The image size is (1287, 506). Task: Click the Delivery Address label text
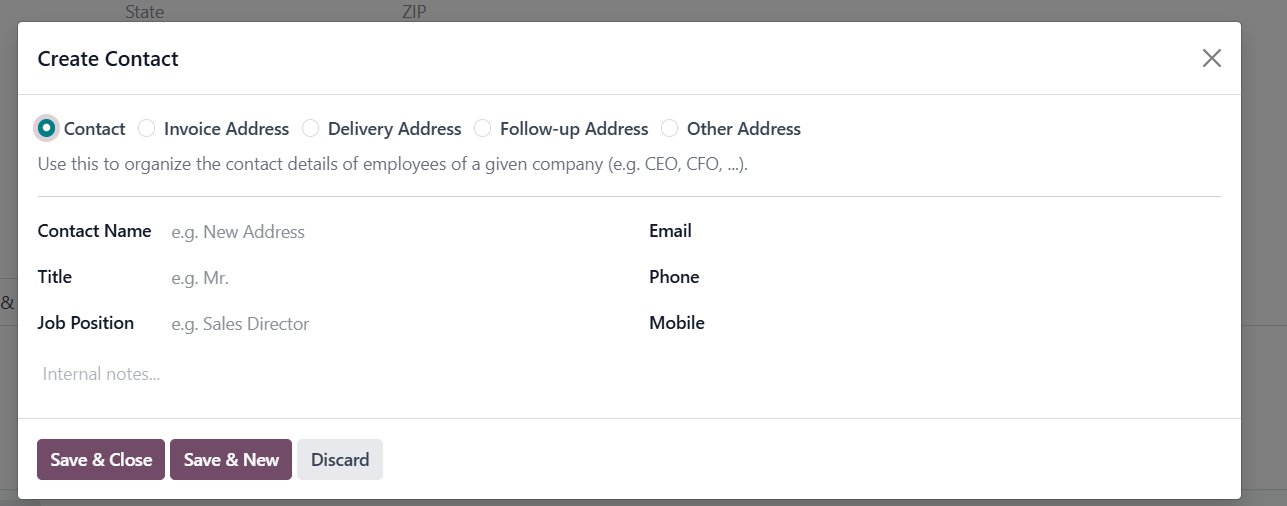pos(395,129)
